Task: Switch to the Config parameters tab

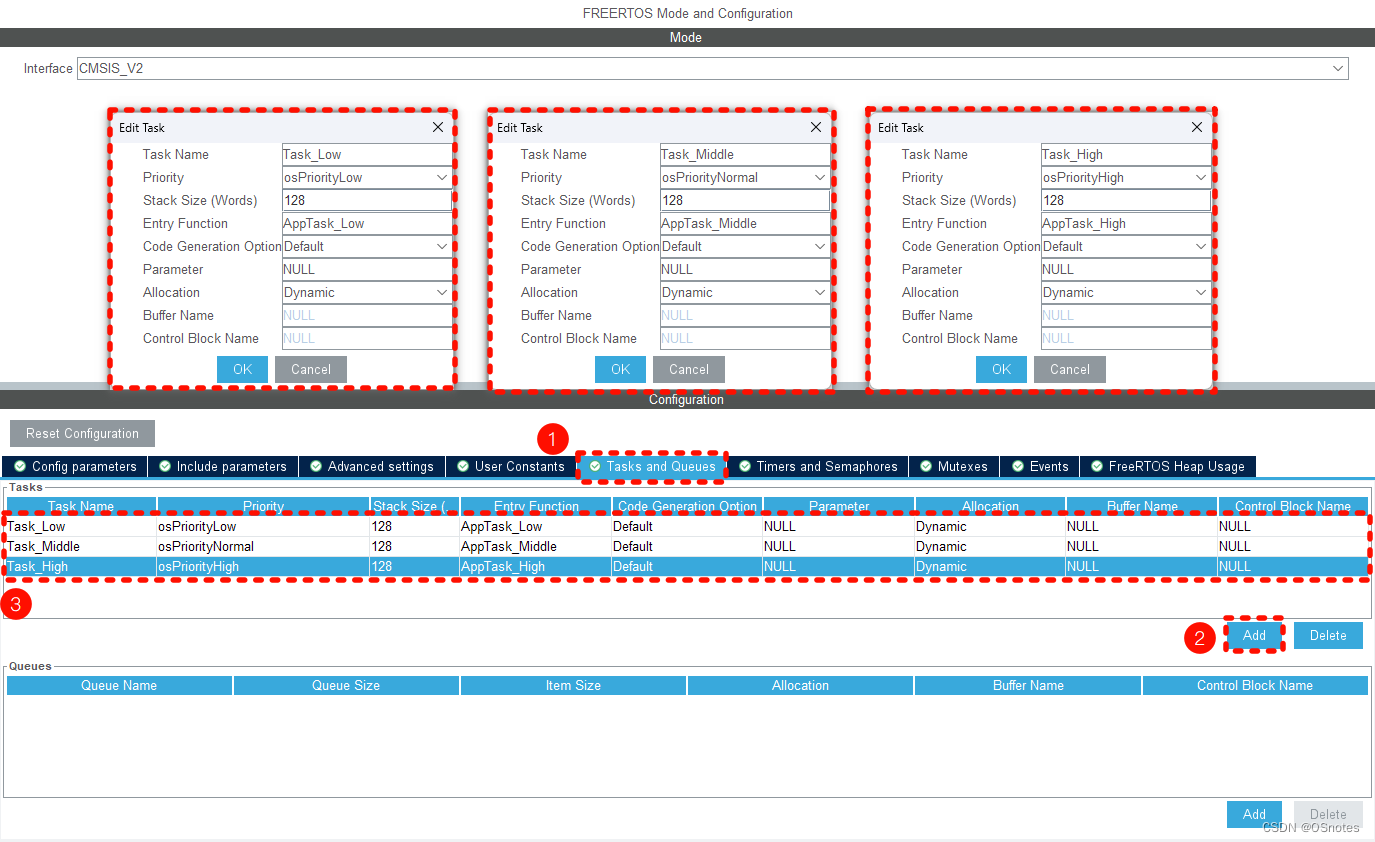Action: (x=75, y=466)
